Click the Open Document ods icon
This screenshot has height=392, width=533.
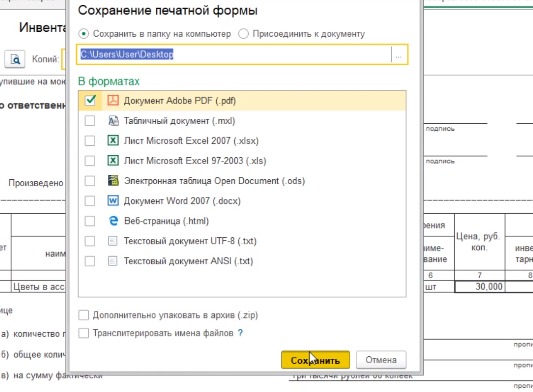click(x=113, y=181)
